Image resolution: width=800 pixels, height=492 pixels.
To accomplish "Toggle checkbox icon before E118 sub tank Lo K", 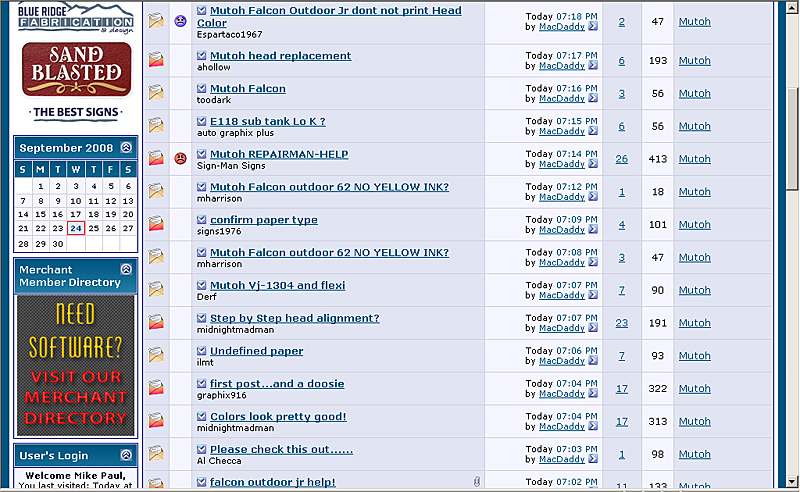I will (x=202, y=121).
